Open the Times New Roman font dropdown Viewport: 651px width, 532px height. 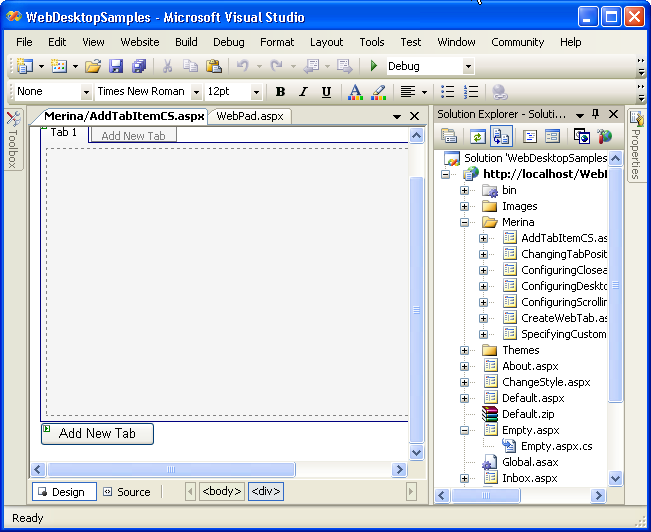[196, 92]
